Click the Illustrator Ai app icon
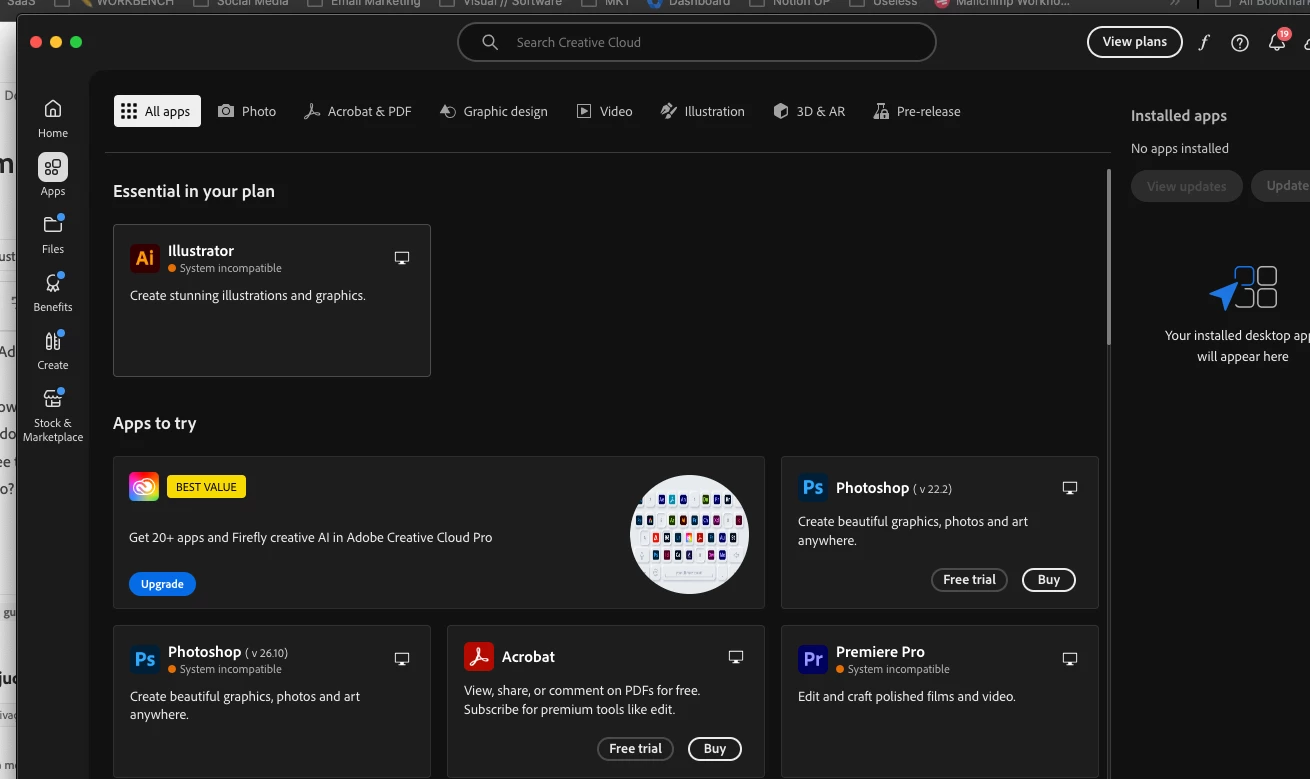Viewport: 1310px width, 779px height. pyautogui.click(x=145, y=258)
